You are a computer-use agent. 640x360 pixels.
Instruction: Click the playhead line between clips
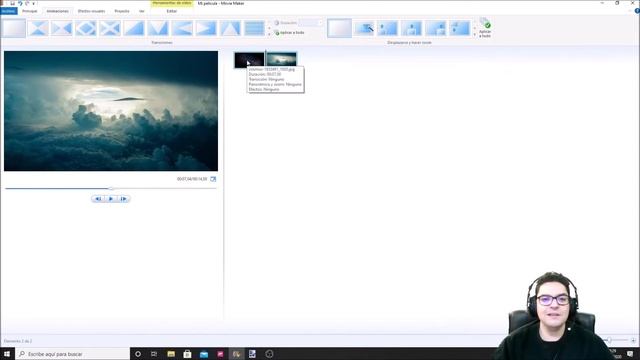[265, 60]
